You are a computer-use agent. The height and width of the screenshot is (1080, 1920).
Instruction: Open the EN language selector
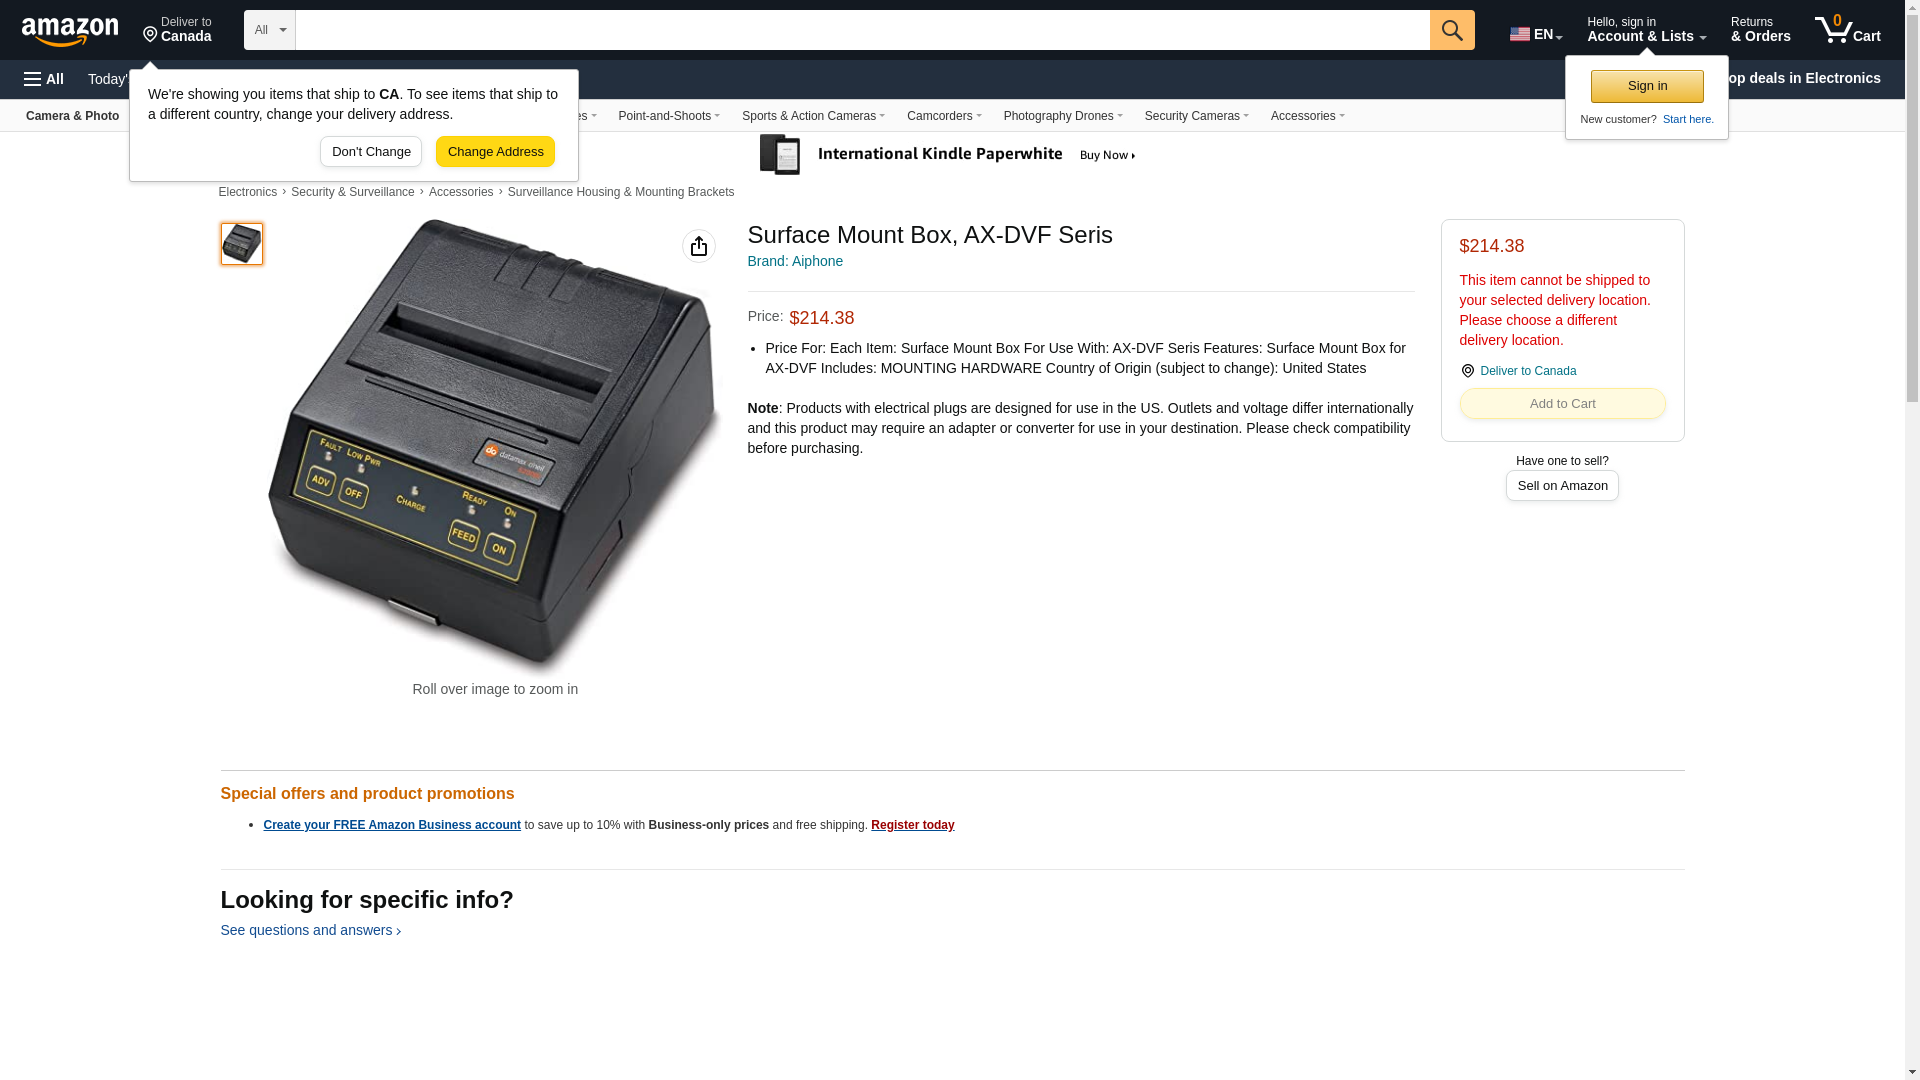click(1536, 34)
